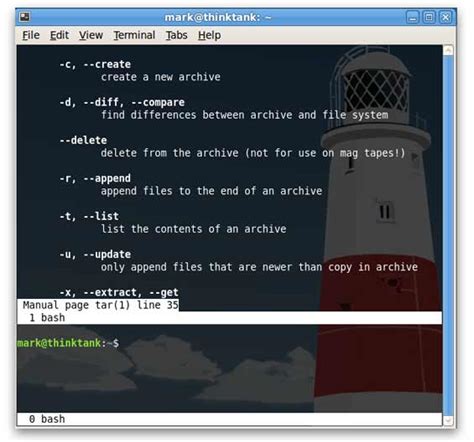Open the View menu

91,35
